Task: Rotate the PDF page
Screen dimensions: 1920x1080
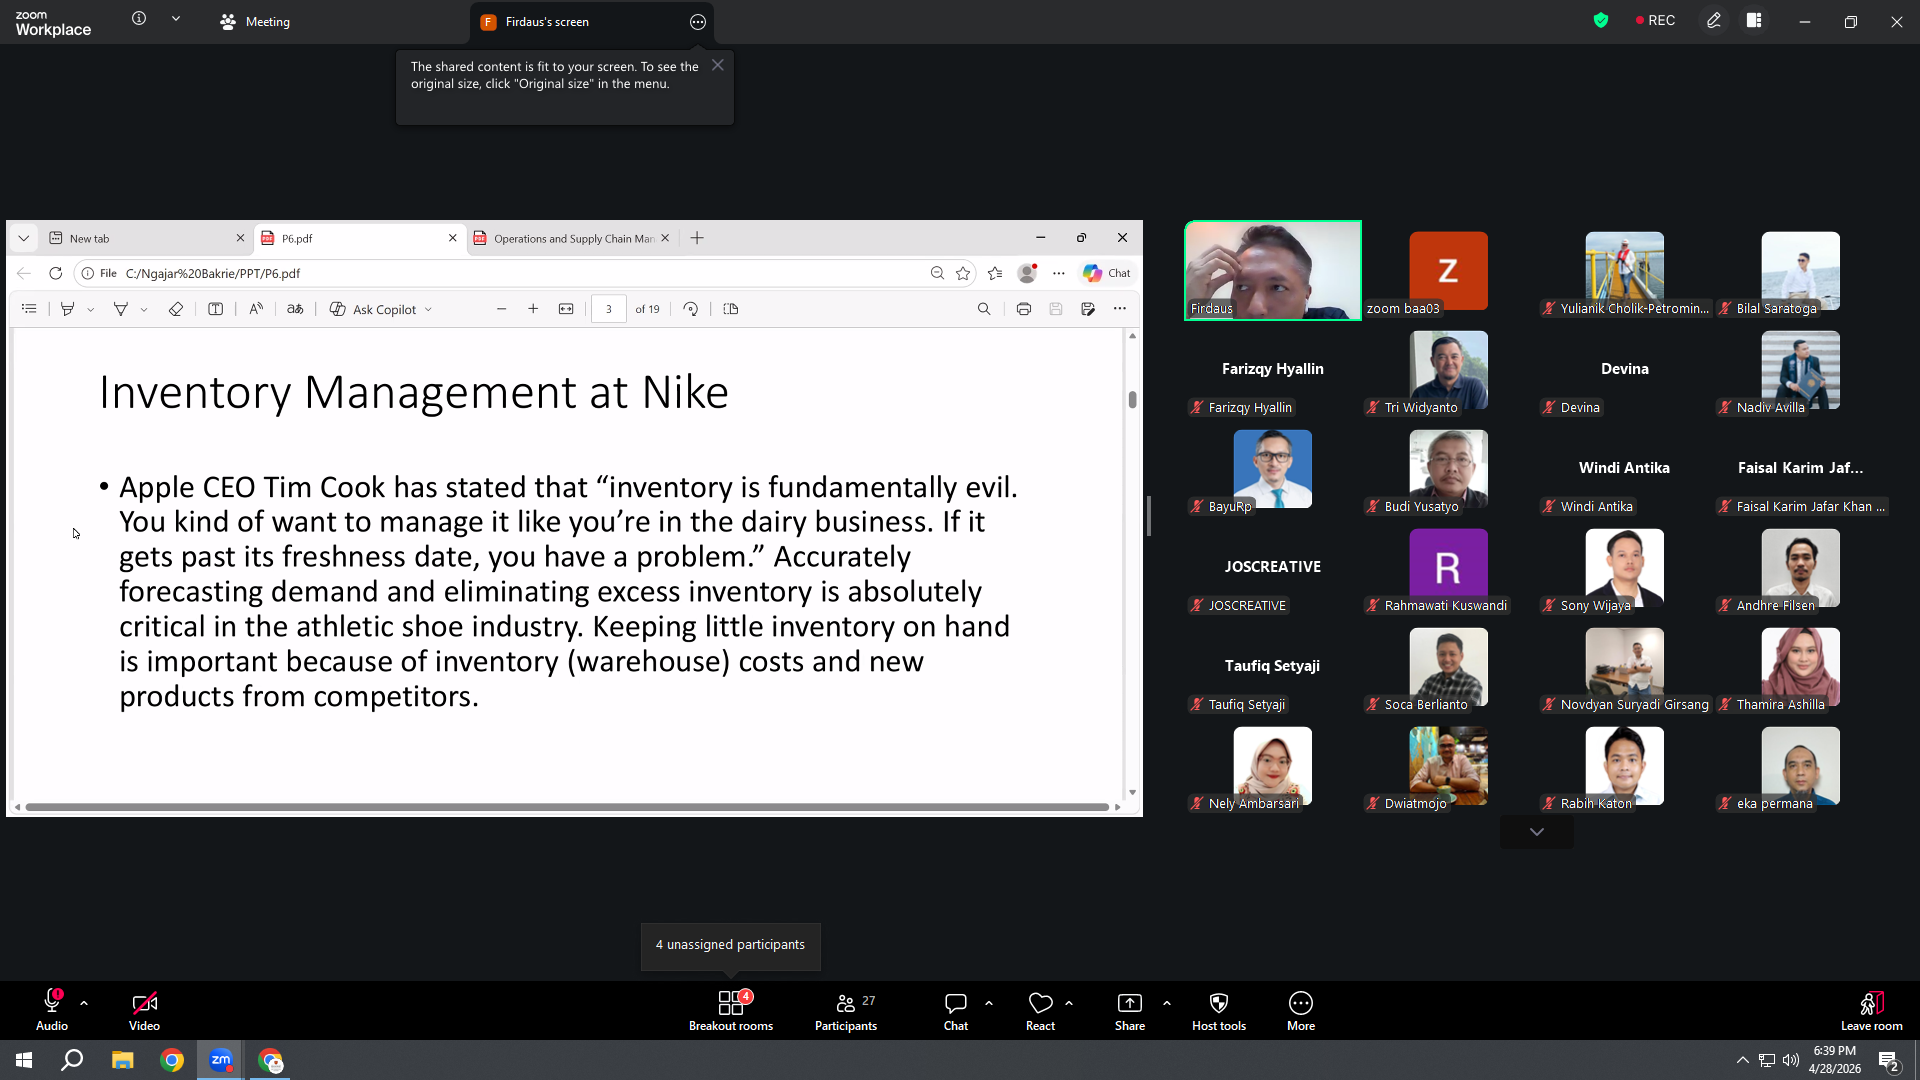Action: (x=690, y=309)
